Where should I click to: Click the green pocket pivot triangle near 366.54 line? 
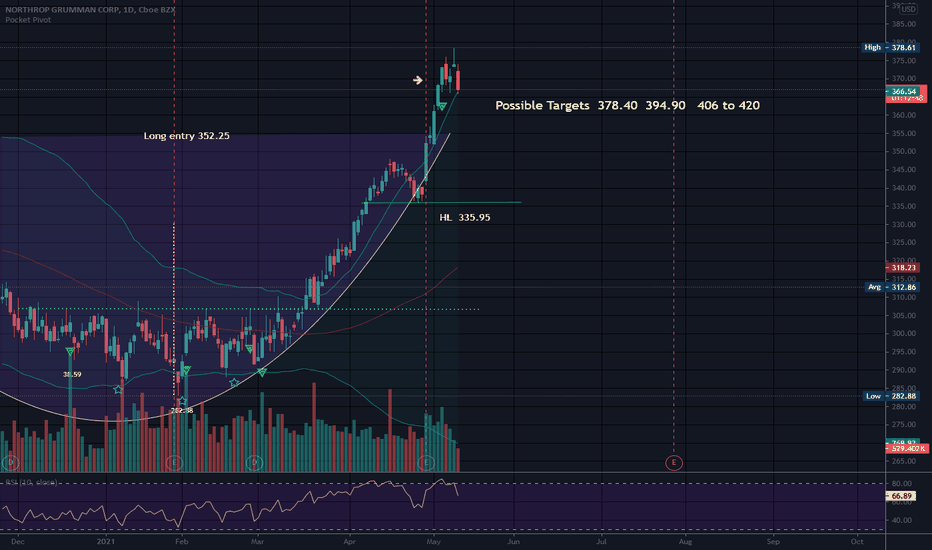pyautogui.click(x=442, y=106)
